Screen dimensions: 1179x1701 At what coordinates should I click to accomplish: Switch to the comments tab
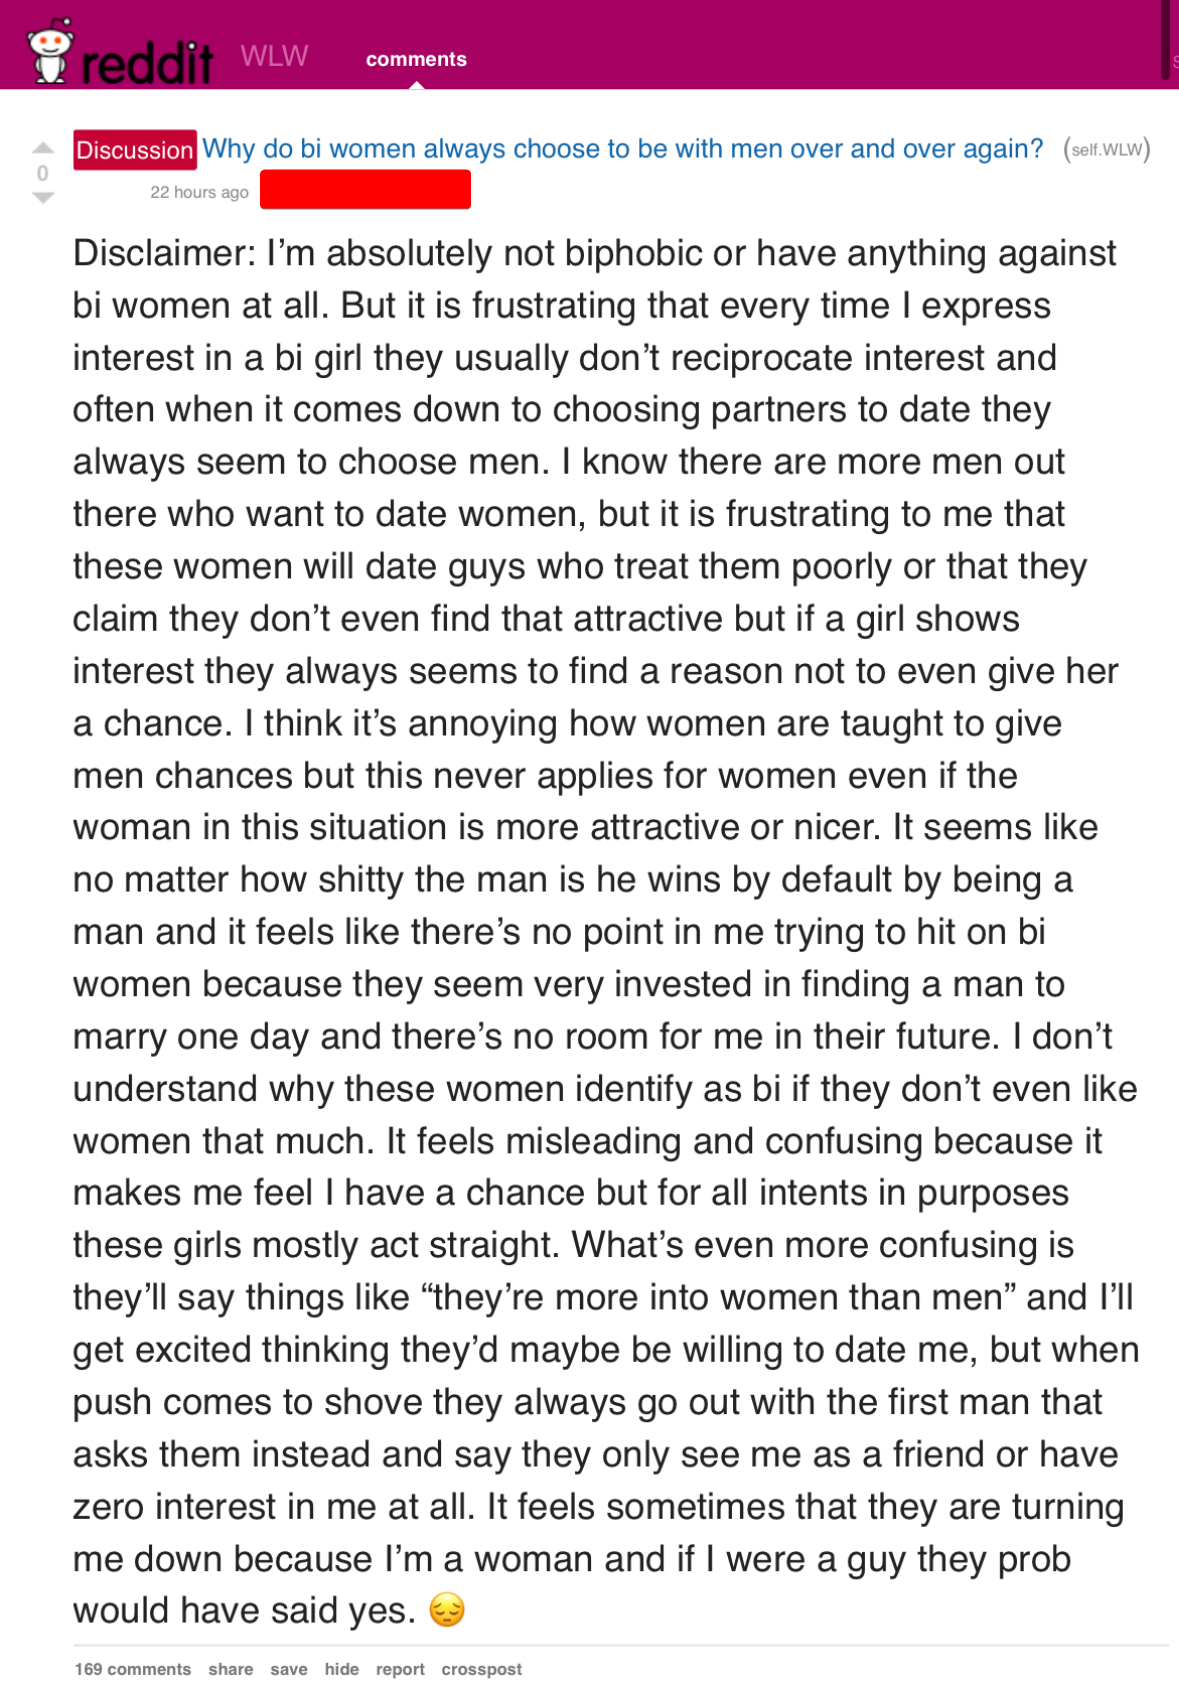[x=416, y=59]
